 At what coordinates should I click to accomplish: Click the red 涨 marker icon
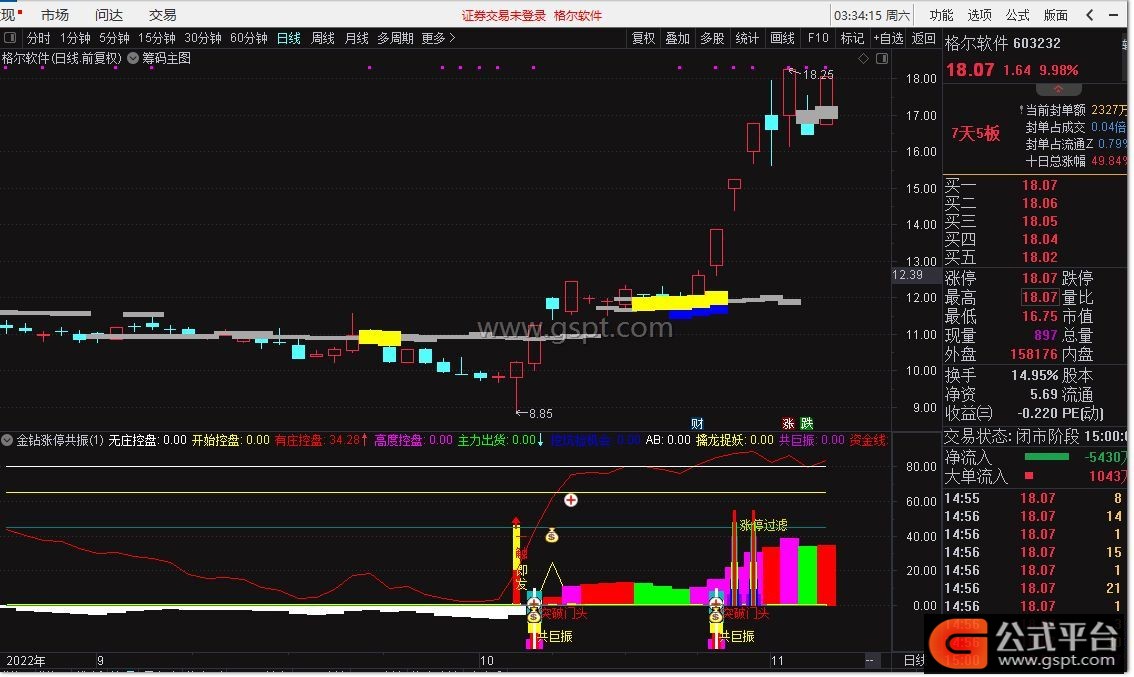pyautogui.click(x=788, y=424)
